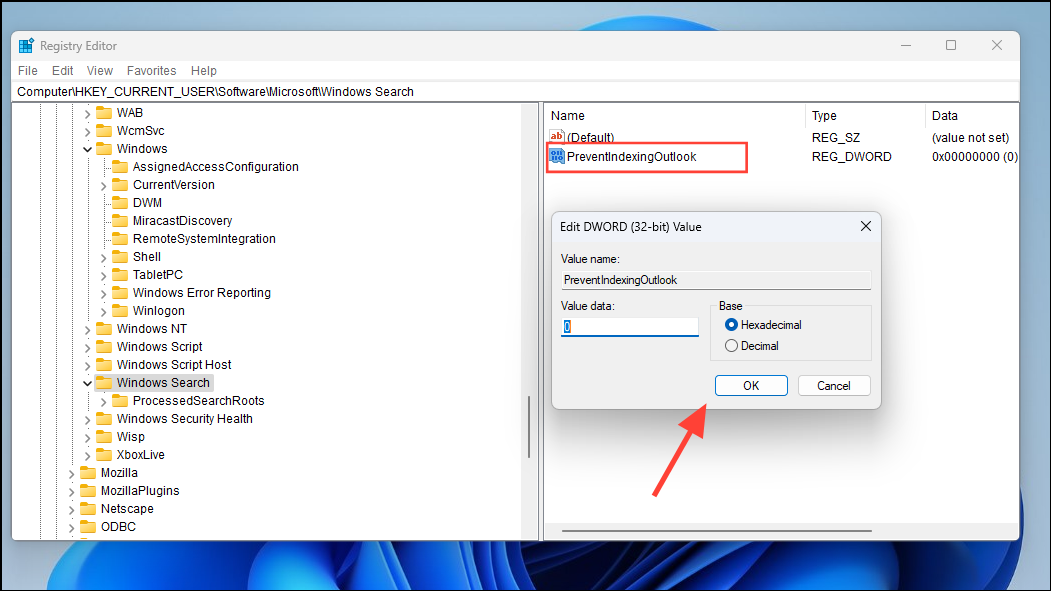Viewport: 1051px width, 591px height.
Task: Click the REG_DWORD type cell
Action: click(x=851, y=157)
